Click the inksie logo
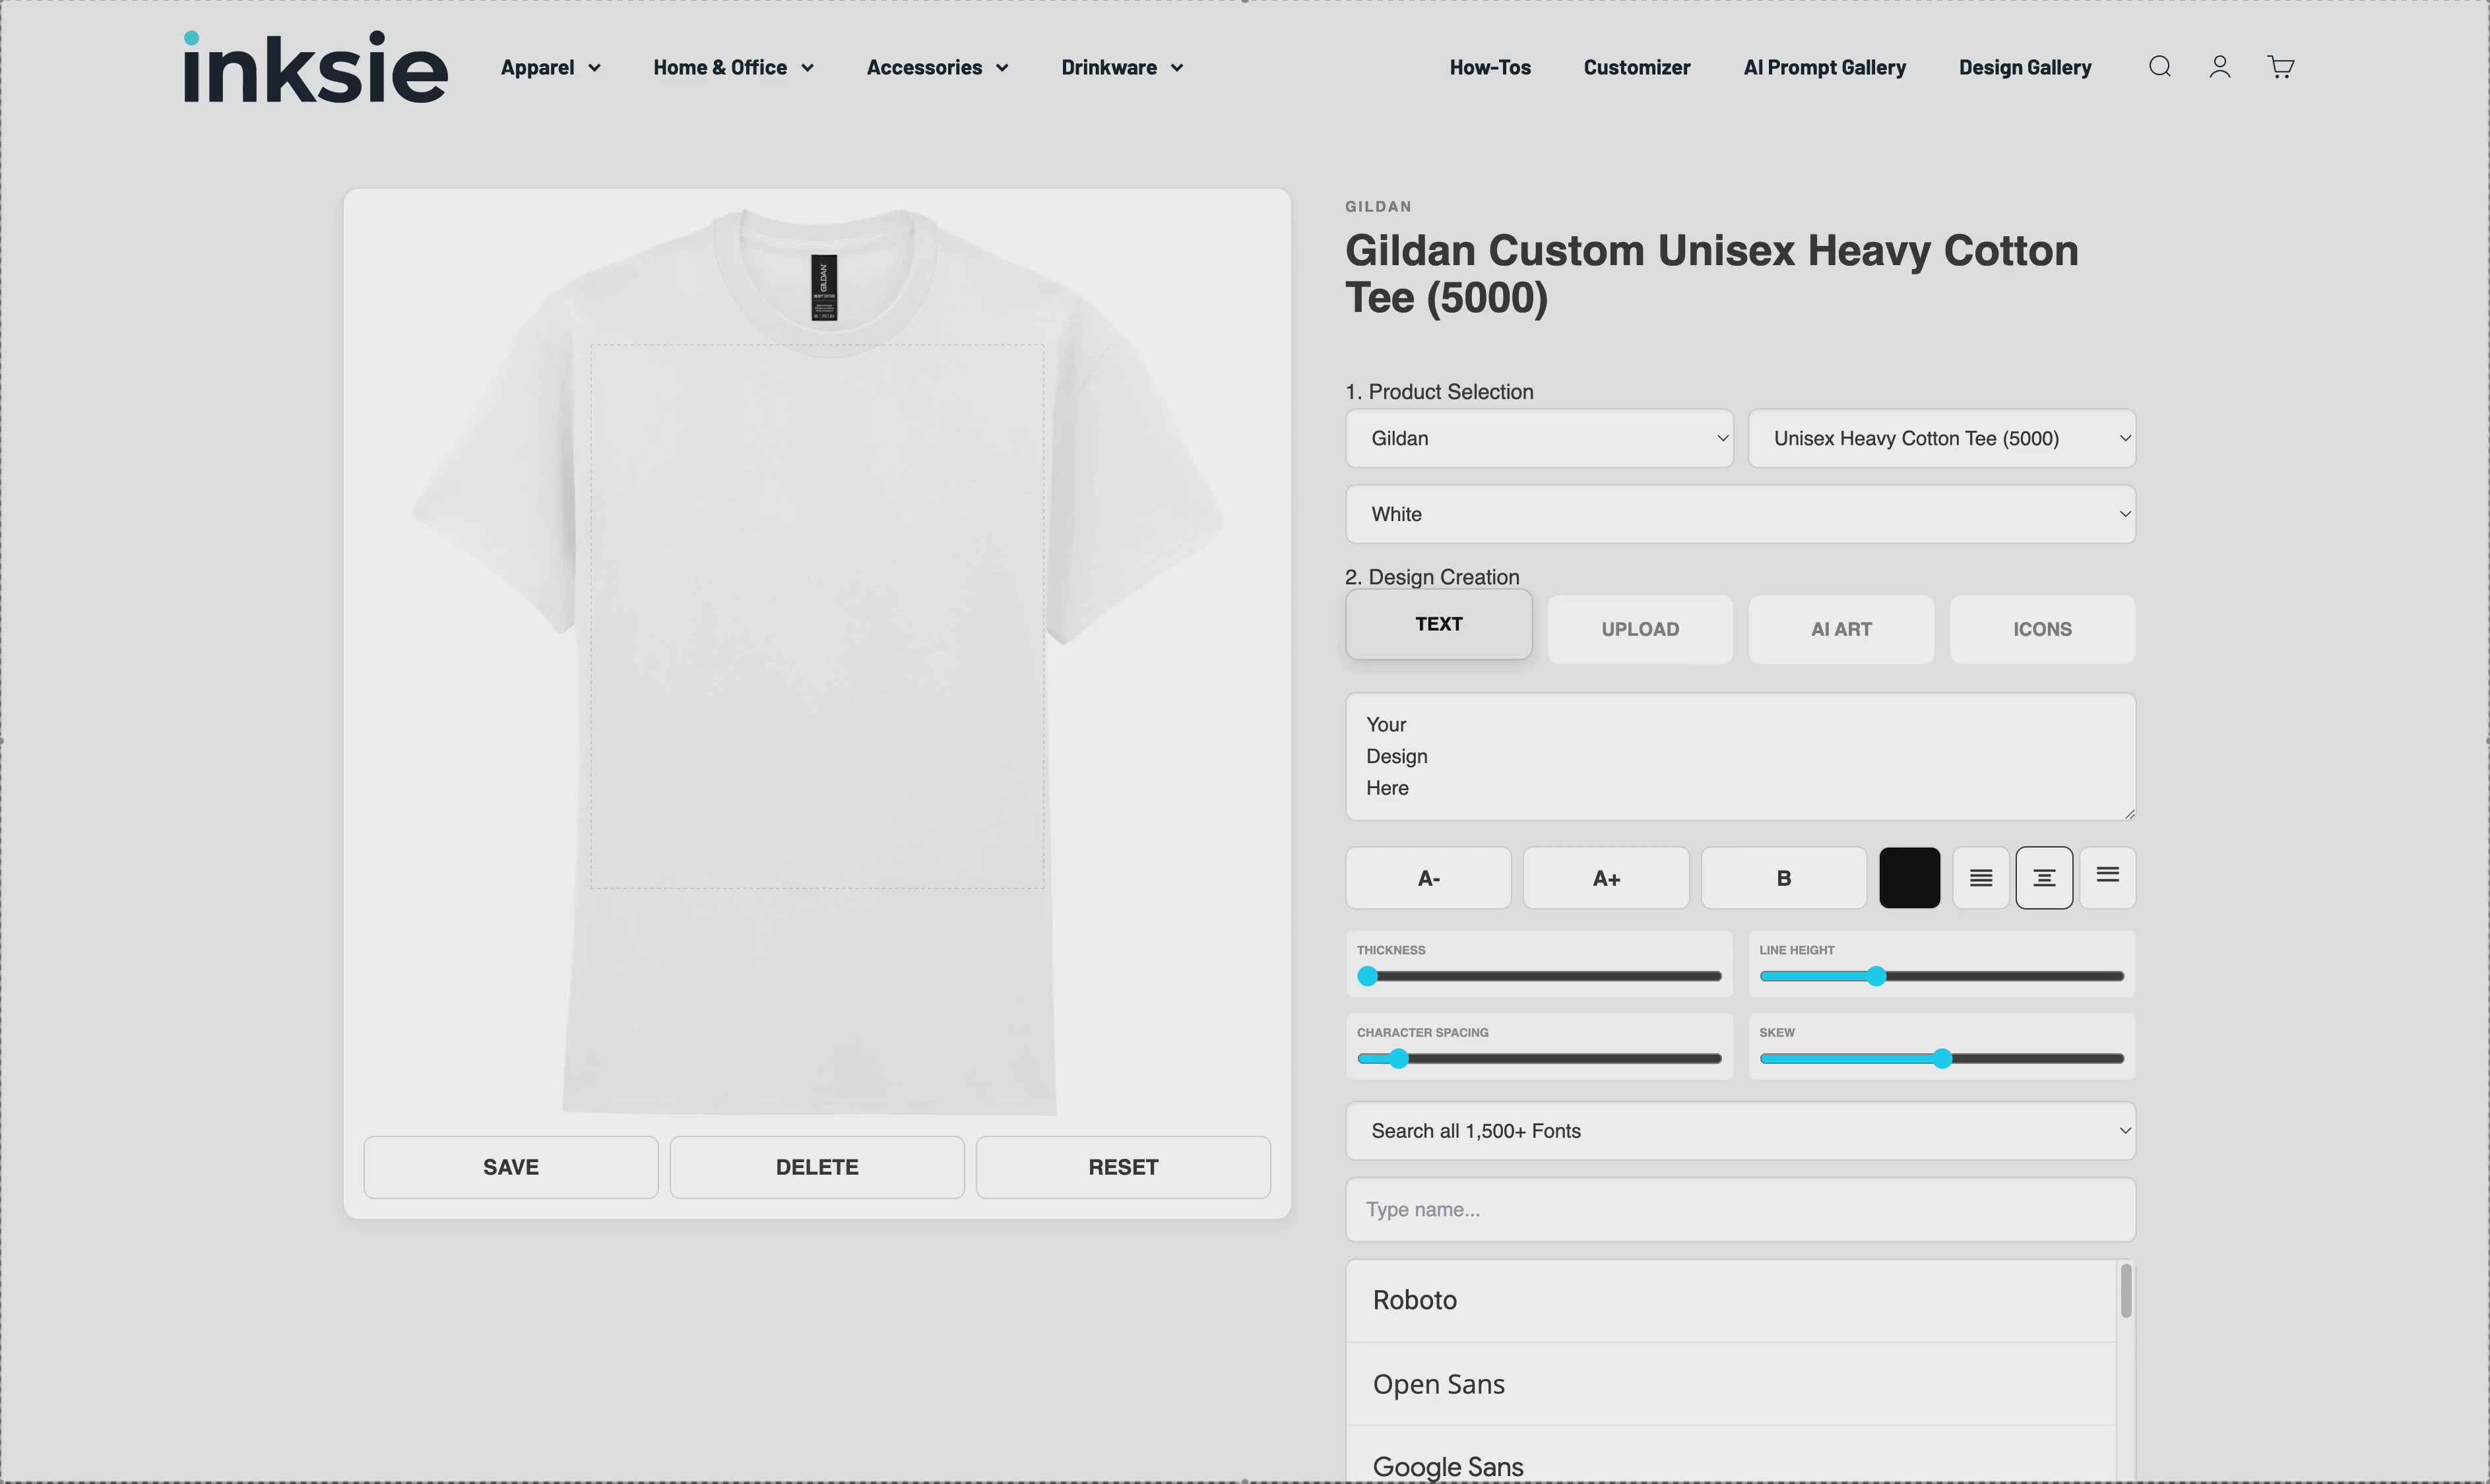This screenshot has height=1484, width=2490. (x=315, y=67)
